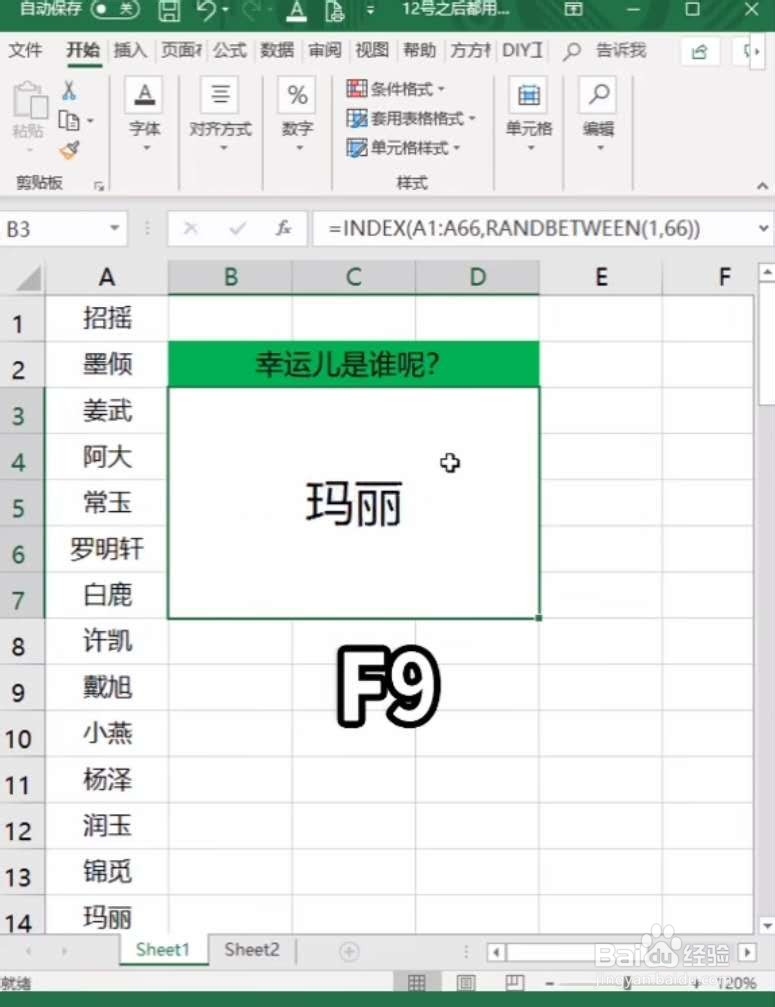
Task: Open 套用表格格式 table format menu
Action: [411, 118]
